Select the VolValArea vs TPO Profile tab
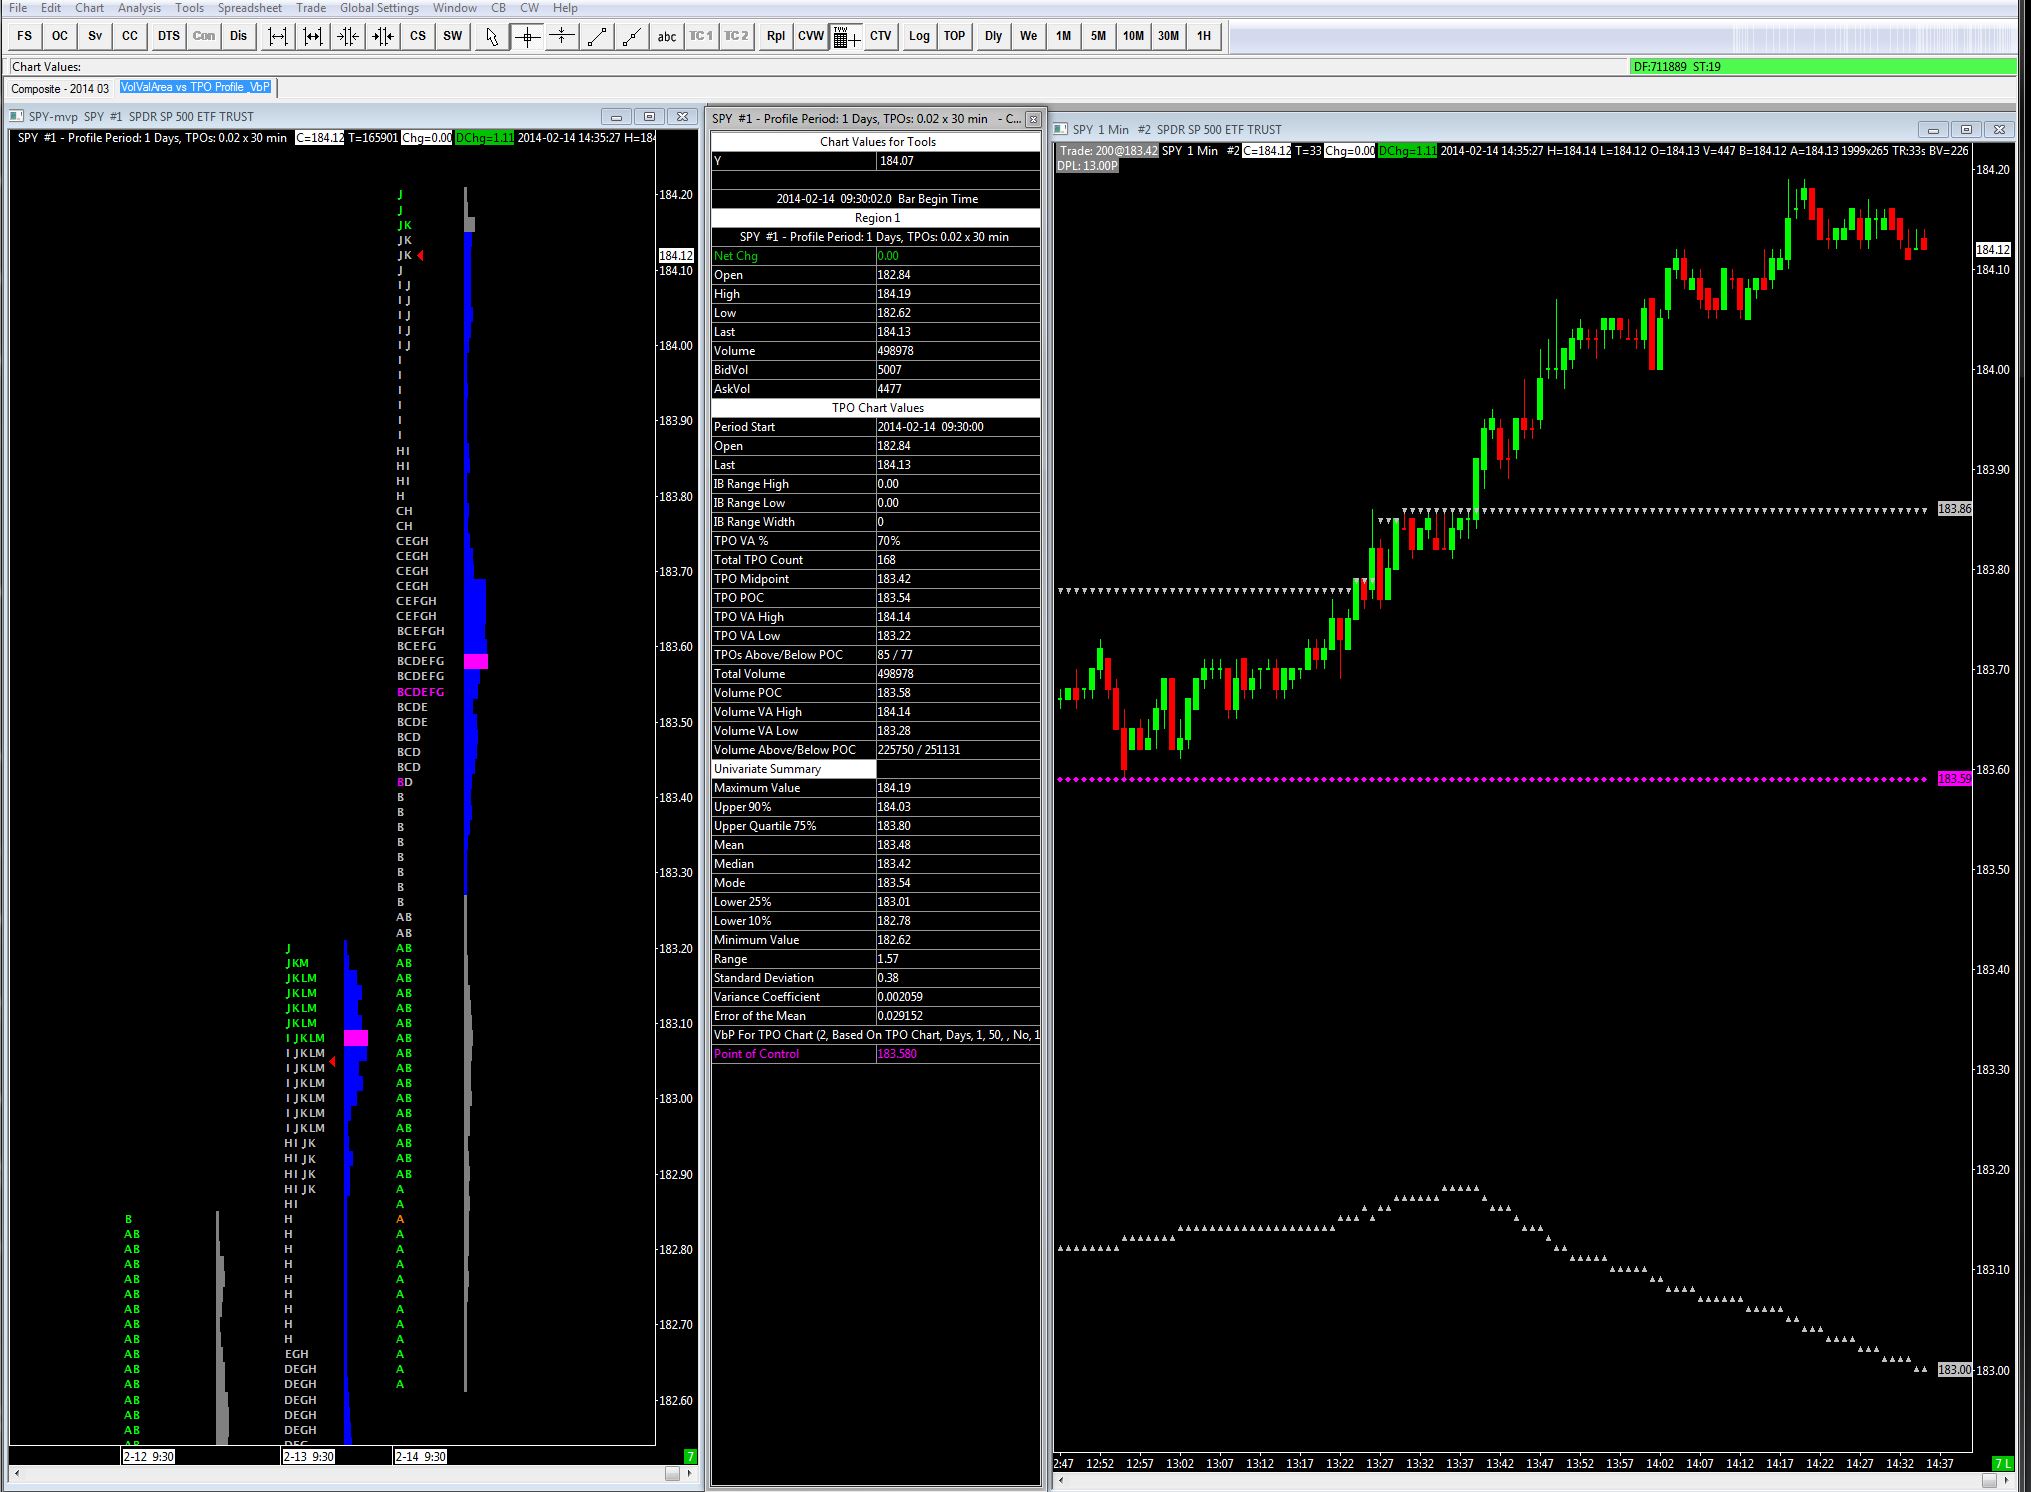 click(195, 87)
